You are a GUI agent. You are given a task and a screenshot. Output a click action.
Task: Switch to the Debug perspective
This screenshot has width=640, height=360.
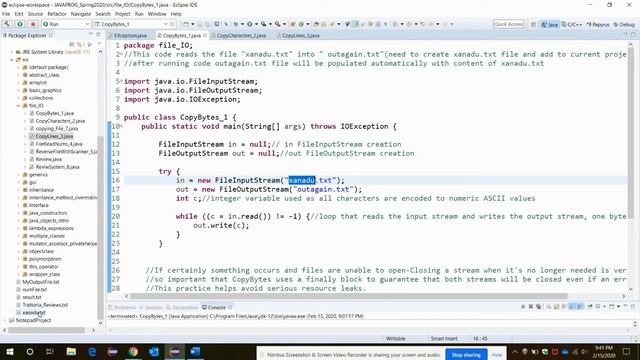click(624, 24)
